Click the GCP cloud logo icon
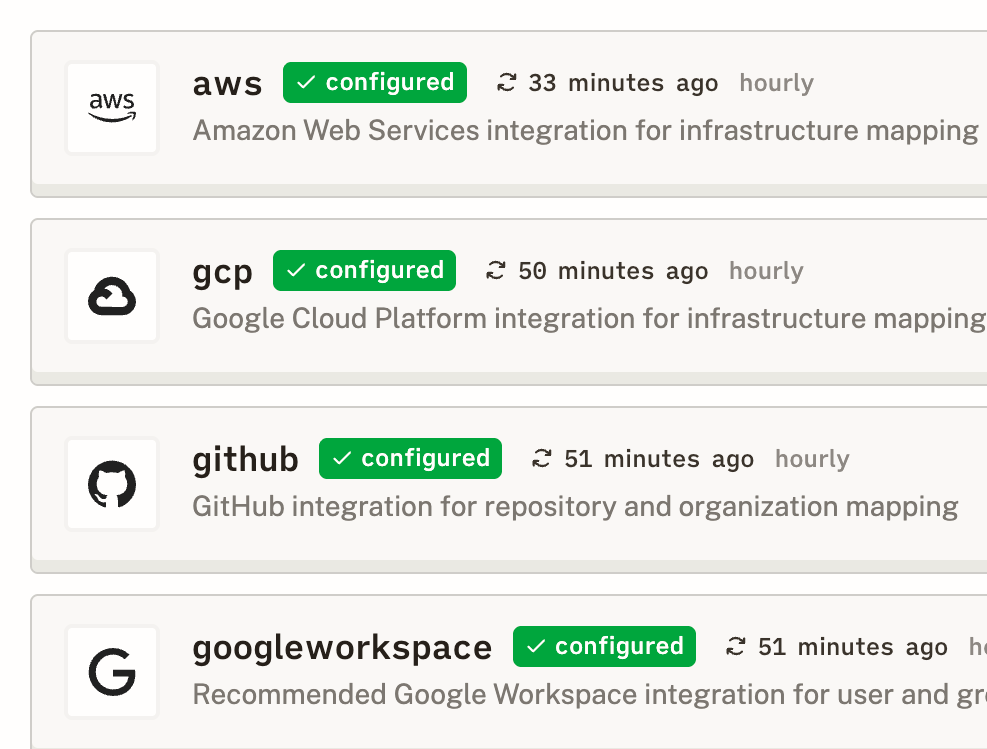 [x=112, y=297]
